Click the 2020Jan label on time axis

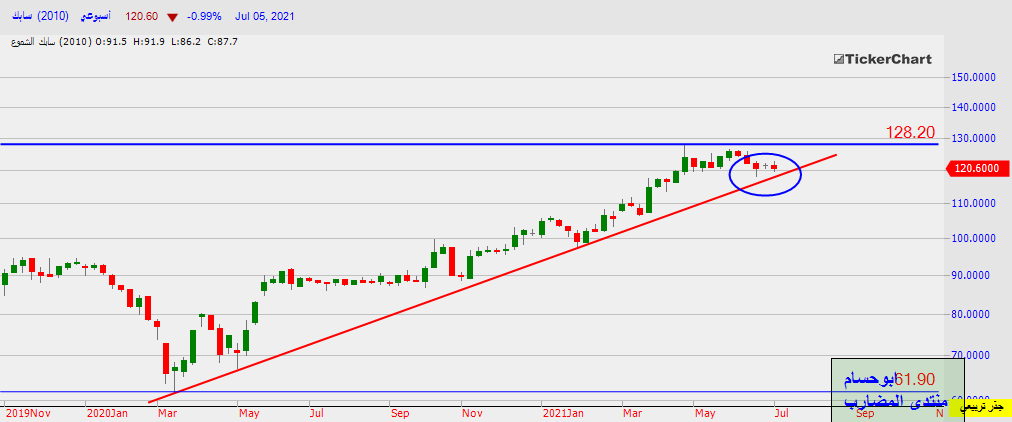(x=107, y=411)
